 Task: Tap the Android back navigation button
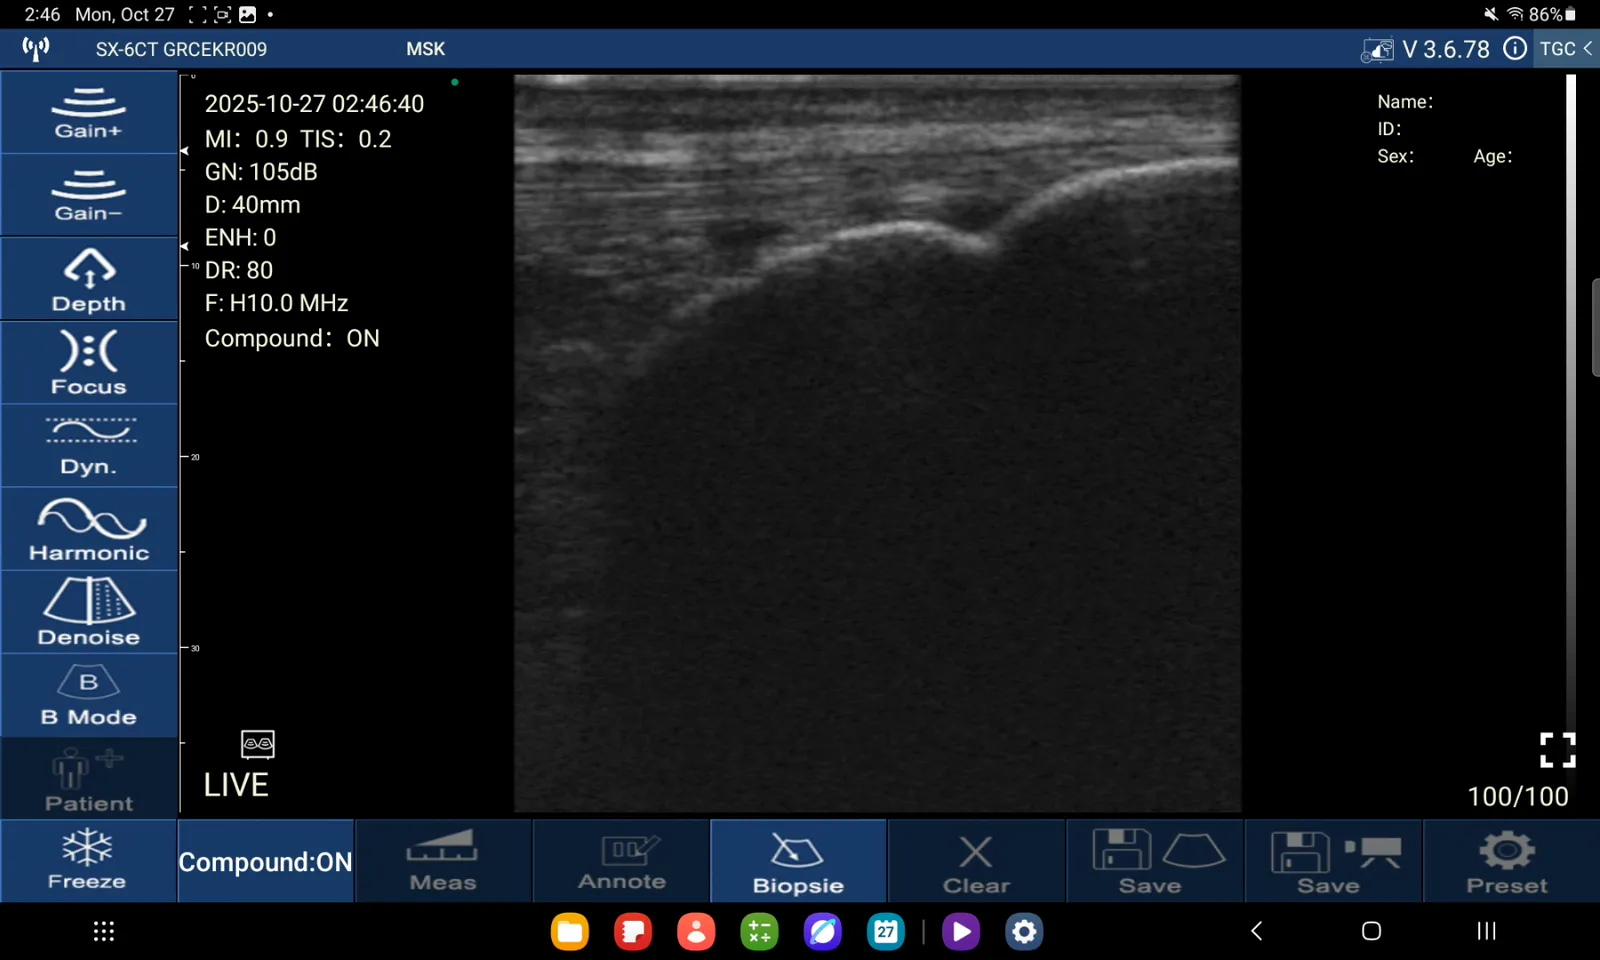pyautogui.click(x=1257, y=931)
